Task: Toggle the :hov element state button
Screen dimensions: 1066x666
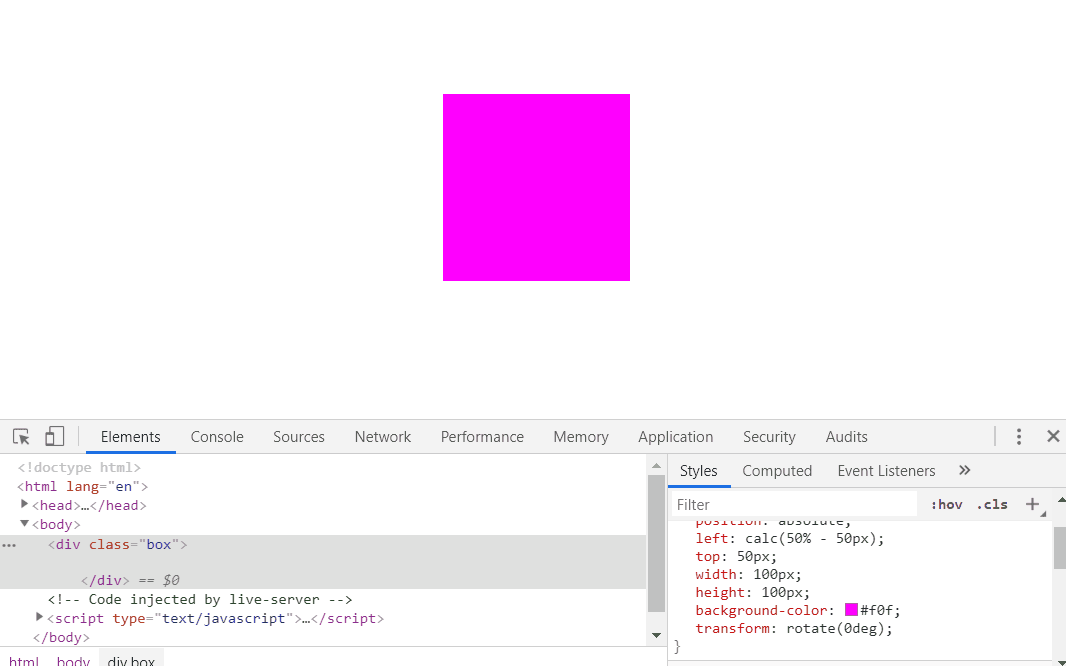Action: pyautogui.click(x=946, y=504)
